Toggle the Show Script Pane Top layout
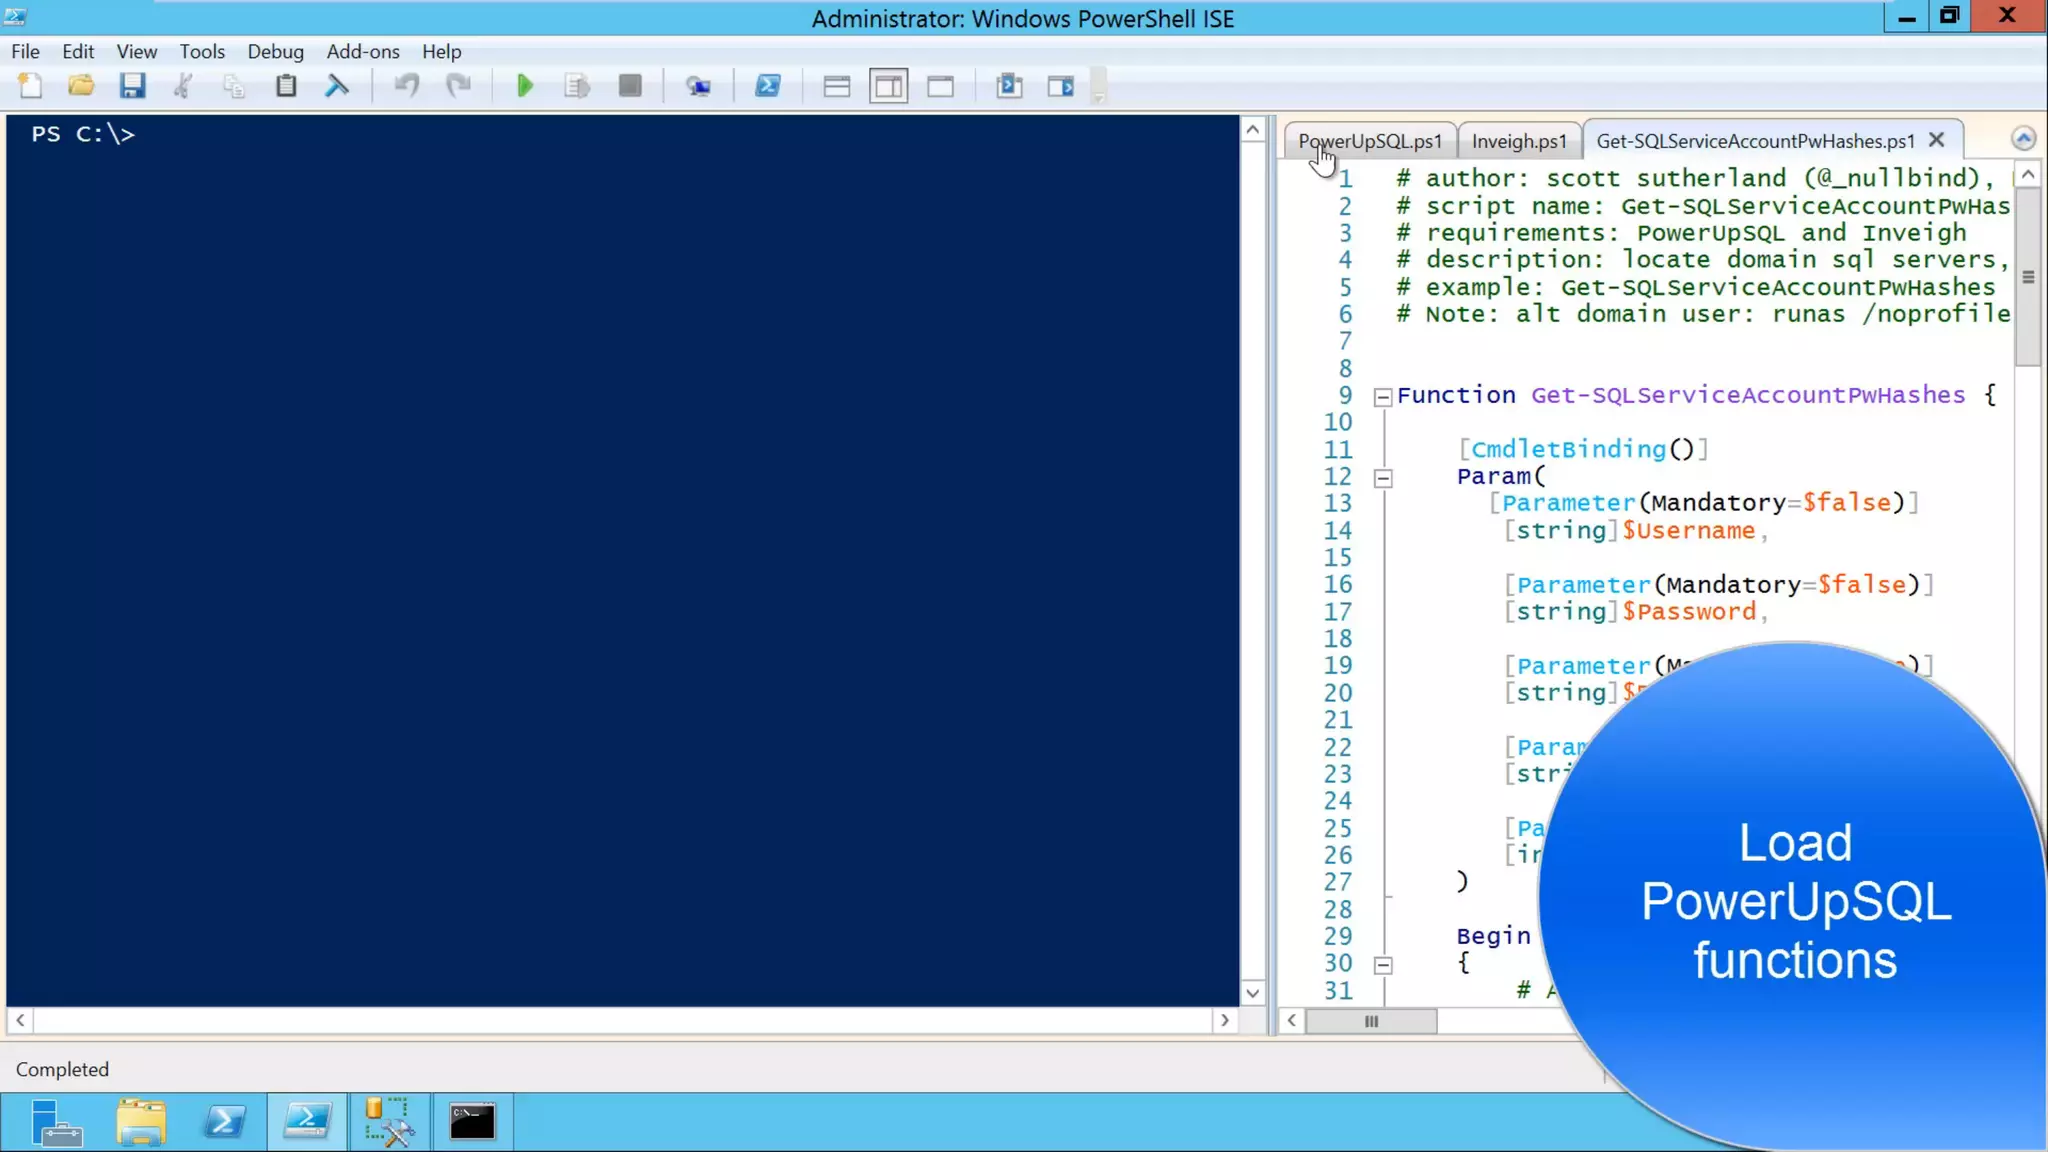Screen dimensions: 2048x1152 (836, 86)
